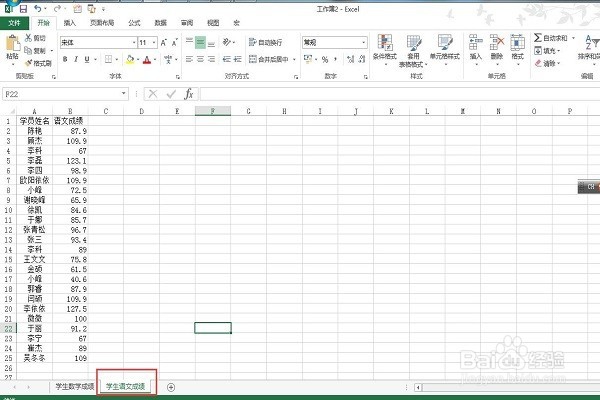The image size is (600, 400).
Task: Open the 学生数学成绩 sheet tab
Action: tap(75, 387)
